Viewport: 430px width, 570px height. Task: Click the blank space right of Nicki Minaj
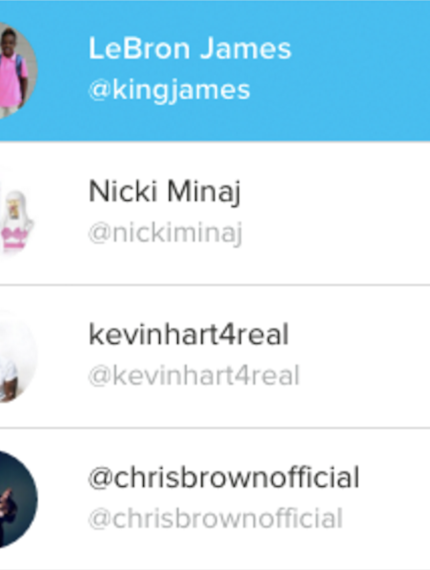[336, 213]
